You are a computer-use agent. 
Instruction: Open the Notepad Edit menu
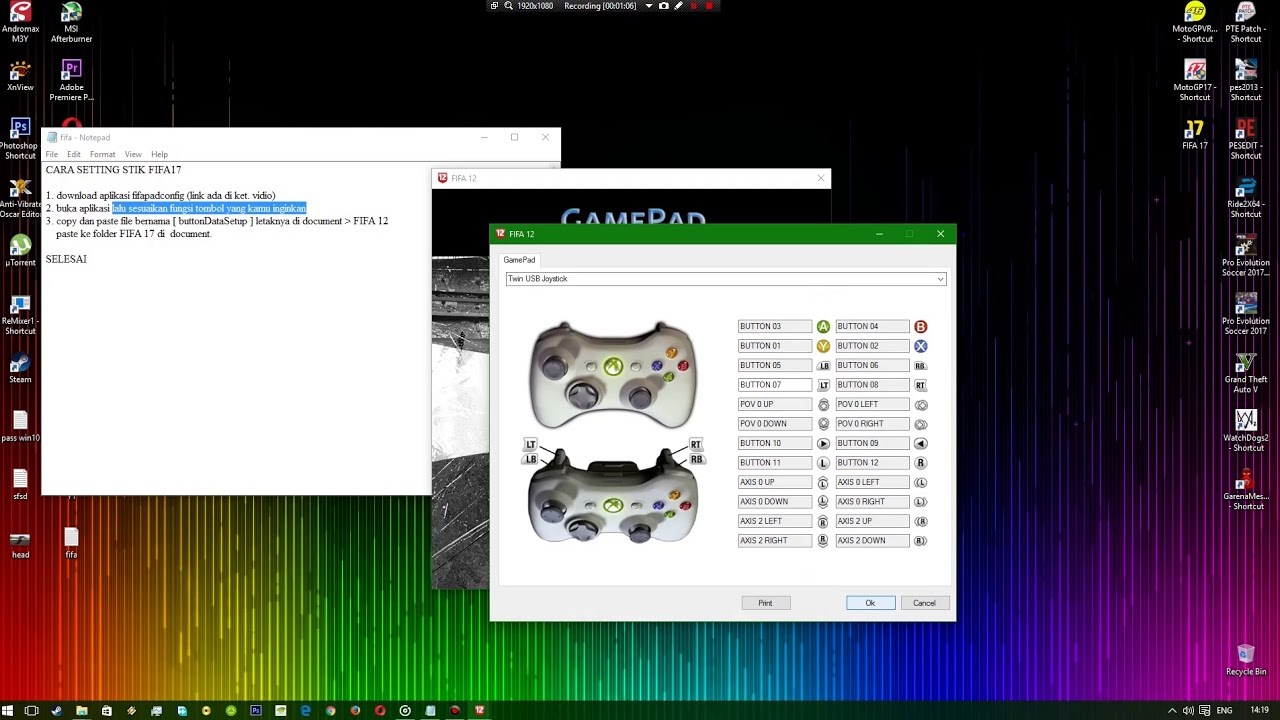tap(74, 154)
